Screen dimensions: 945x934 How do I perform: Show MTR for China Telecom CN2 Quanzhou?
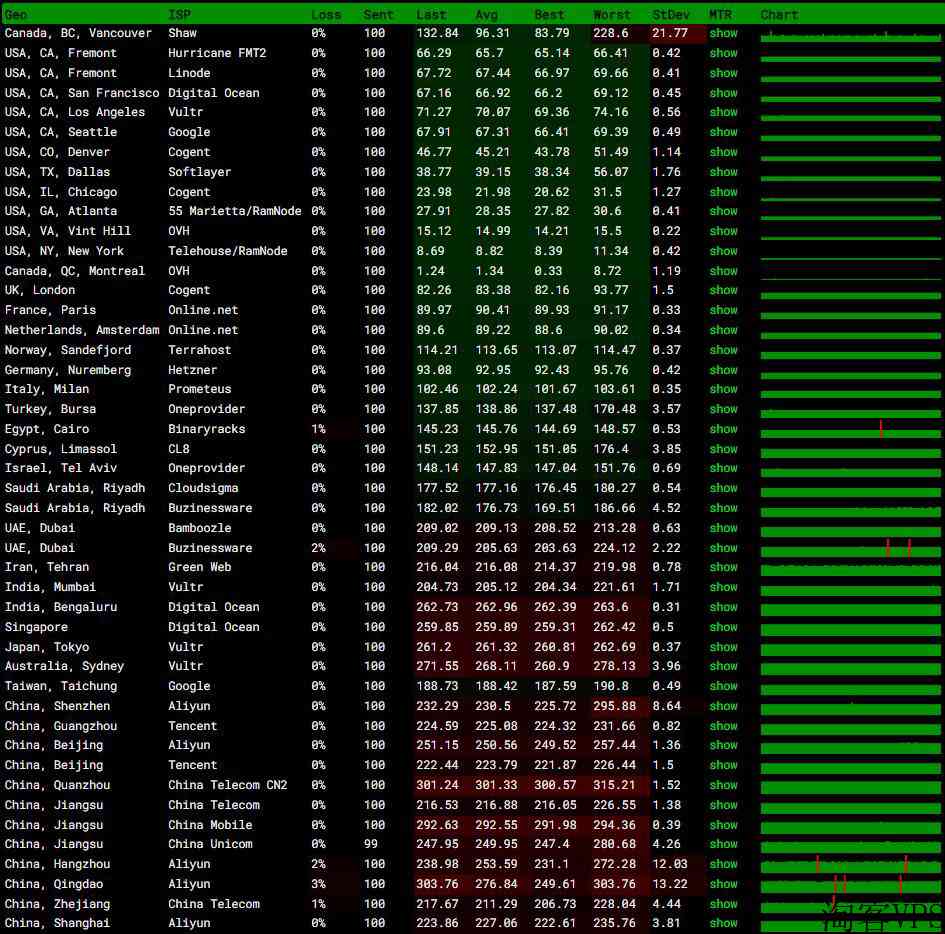(x=723, y=785)
